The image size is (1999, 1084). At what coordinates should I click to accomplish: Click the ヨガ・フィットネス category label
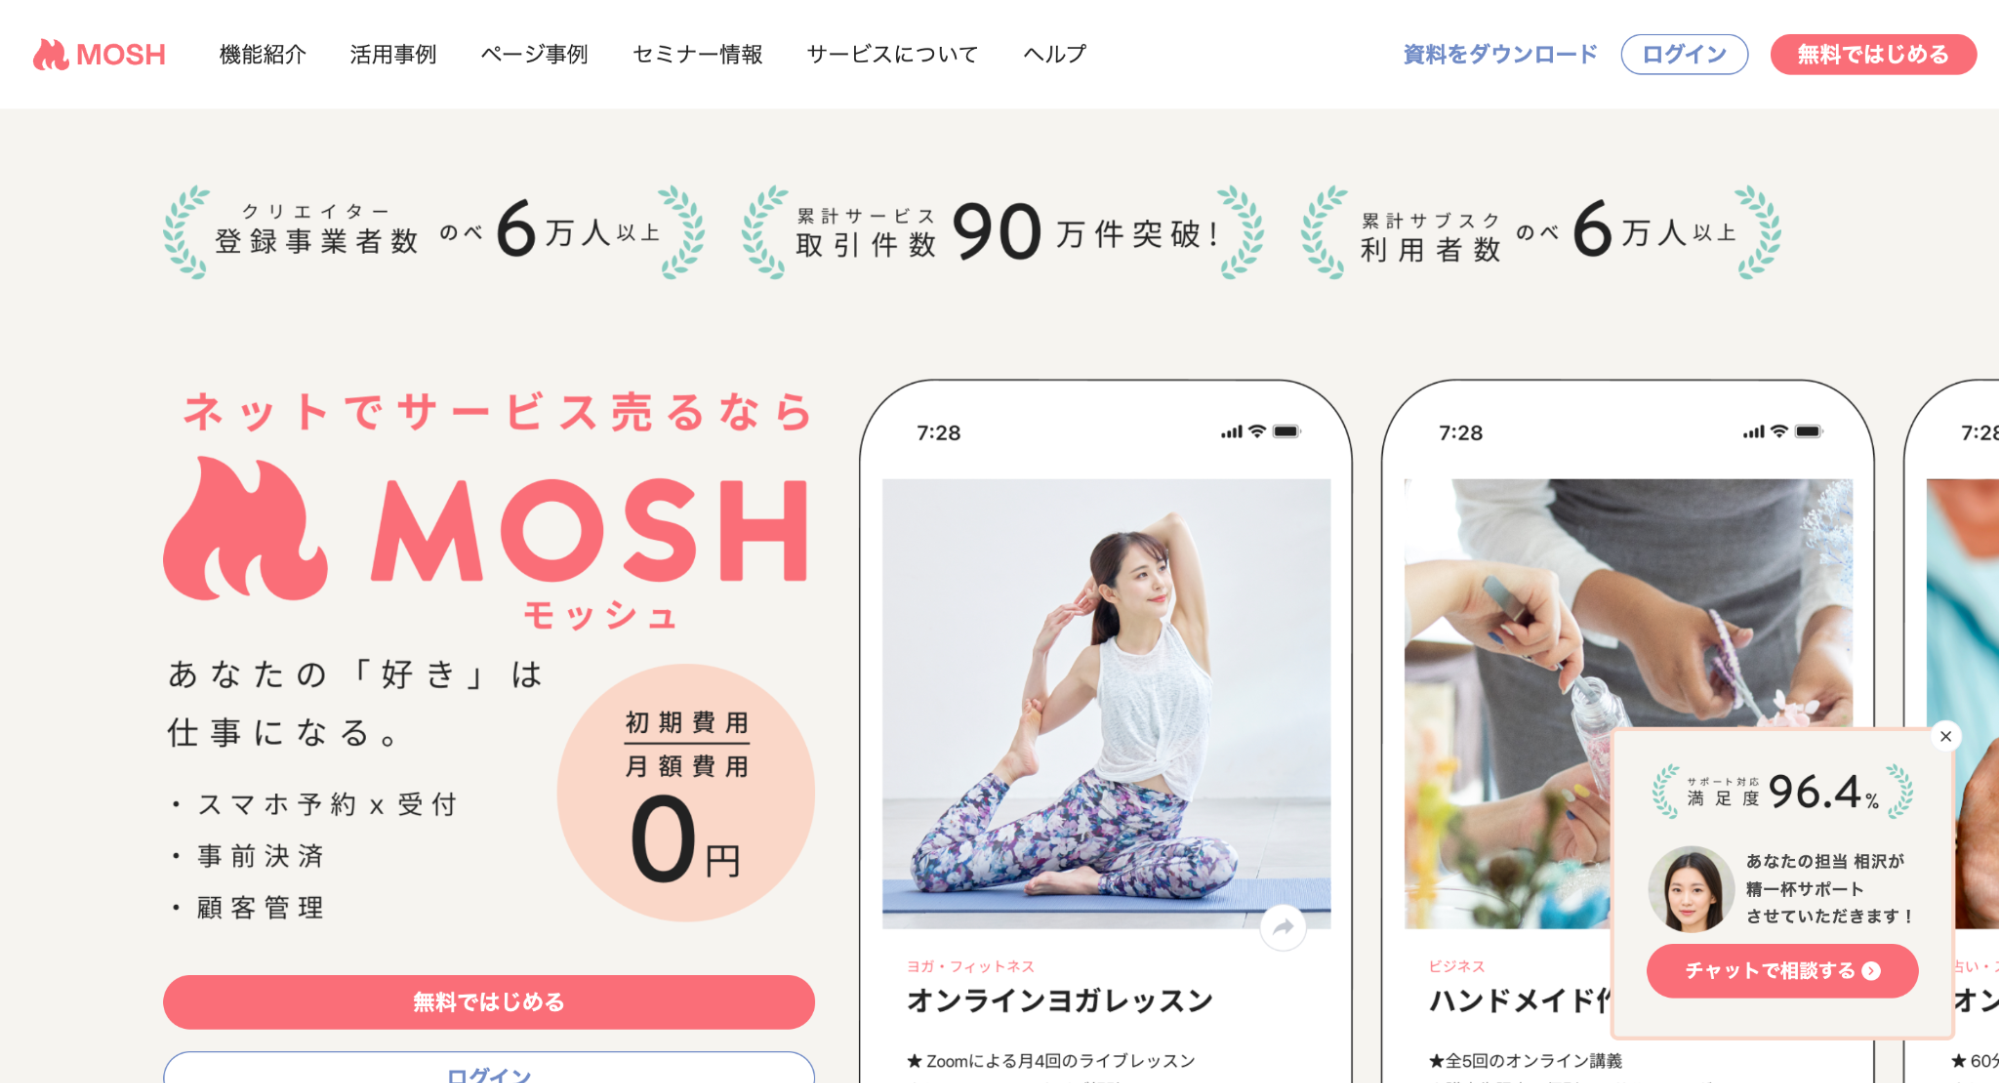[970, 966]
